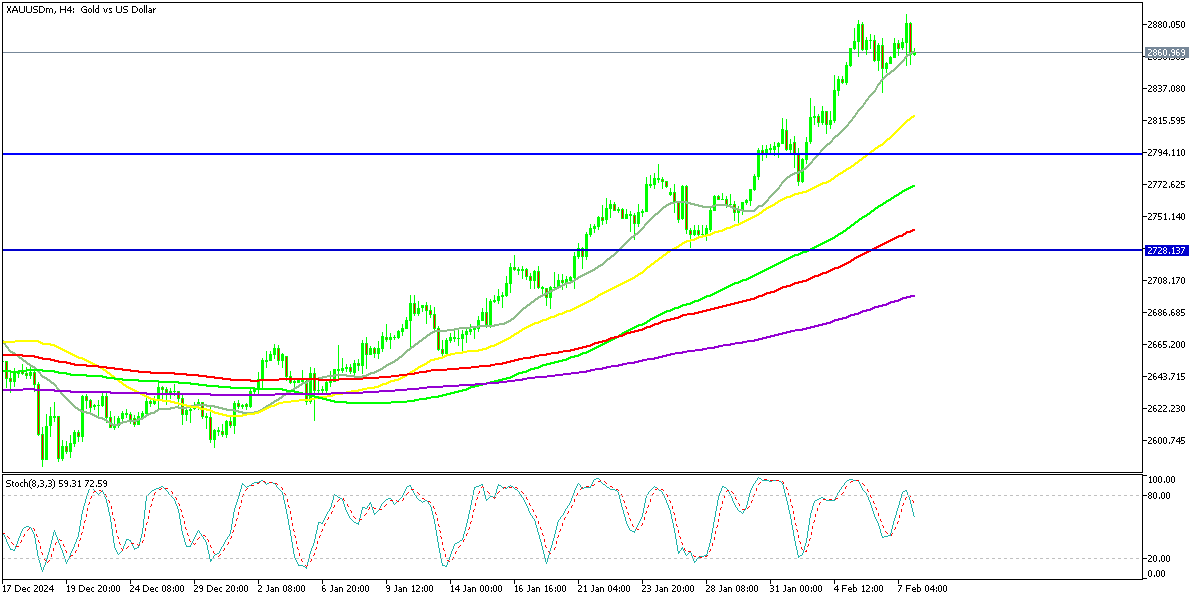Viewport: 1200px width, 600px height.
Task: Click the 0.00 stochastic scale label
Action: tap(1156, 574)
